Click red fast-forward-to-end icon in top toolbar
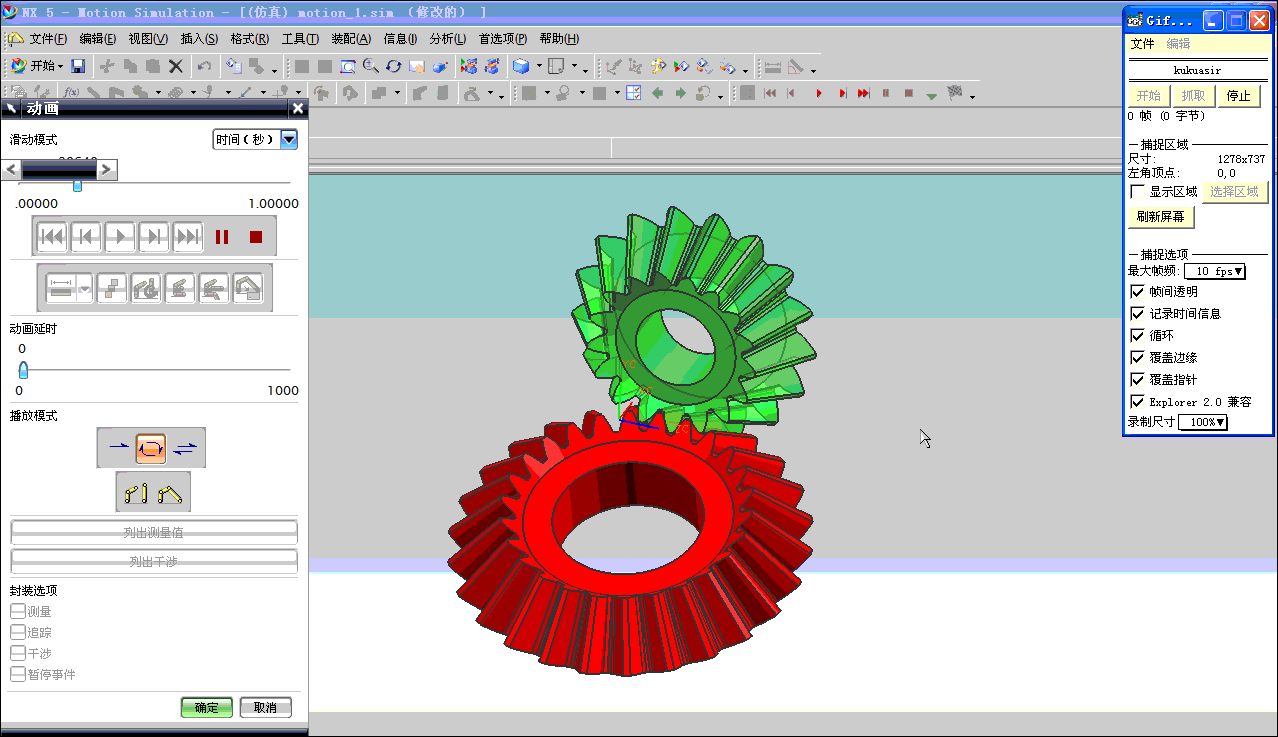 [x=864, y=93]
